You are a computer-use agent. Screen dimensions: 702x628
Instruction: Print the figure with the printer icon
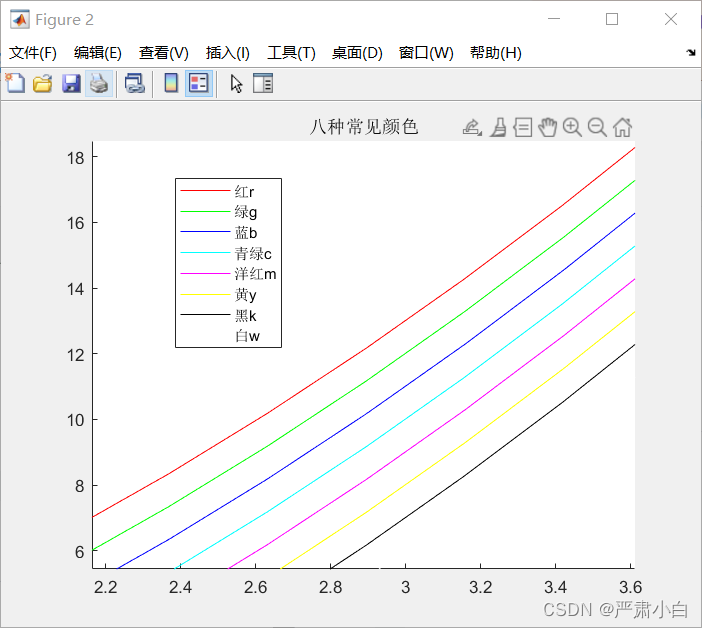(x=99, y=83)
